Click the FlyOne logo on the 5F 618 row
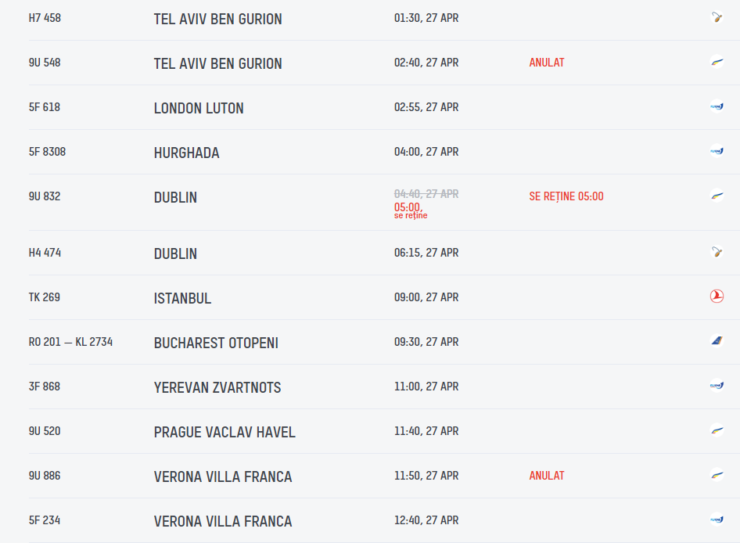The height and width of the screenshot is (543, 740). tap(717, 107)
